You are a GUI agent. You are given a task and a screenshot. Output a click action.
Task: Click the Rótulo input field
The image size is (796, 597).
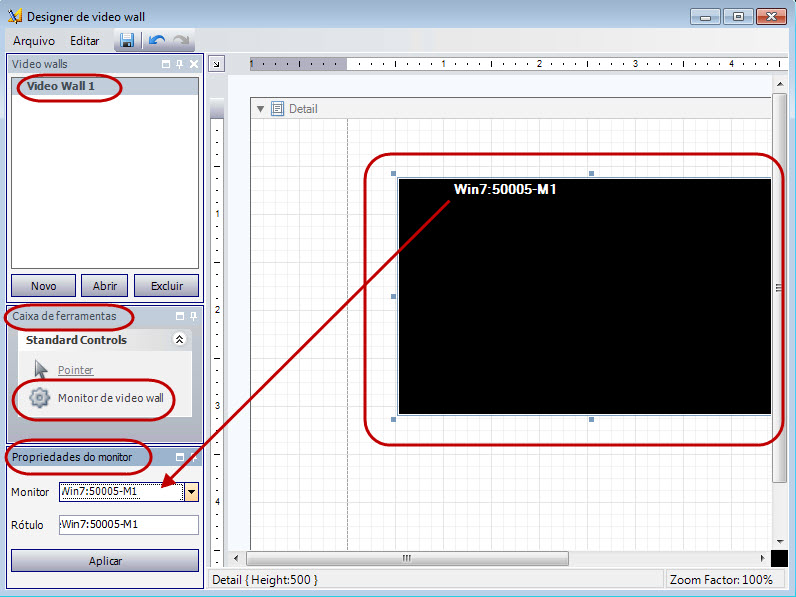click(129, 524)
